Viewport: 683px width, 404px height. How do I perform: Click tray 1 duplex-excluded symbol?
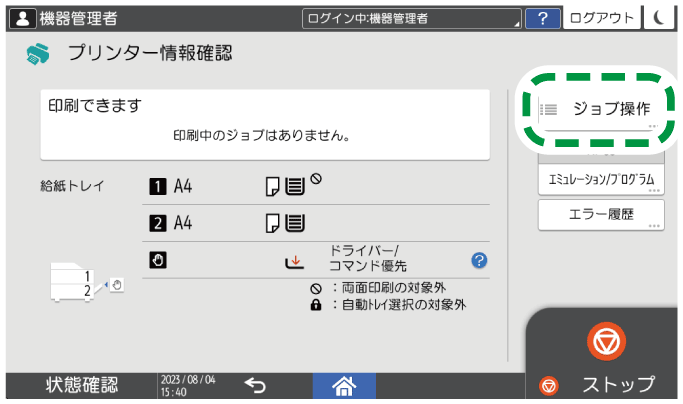[x=316, y=178]
